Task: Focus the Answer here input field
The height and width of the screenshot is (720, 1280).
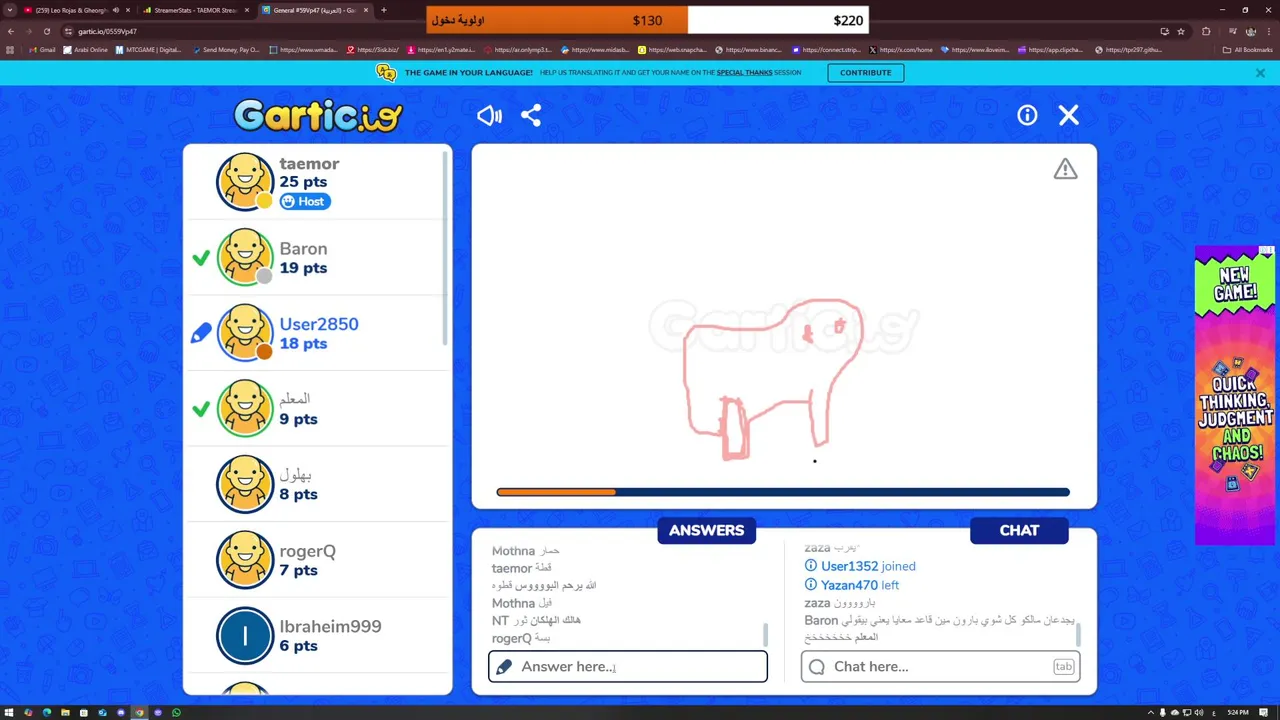Action: [x=628, y=667]
